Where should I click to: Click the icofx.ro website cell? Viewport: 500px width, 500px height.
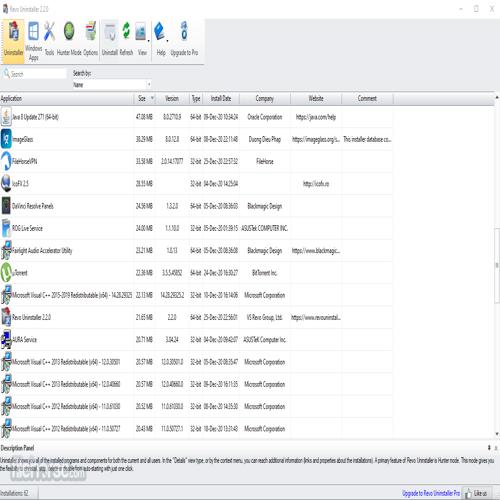316,184
